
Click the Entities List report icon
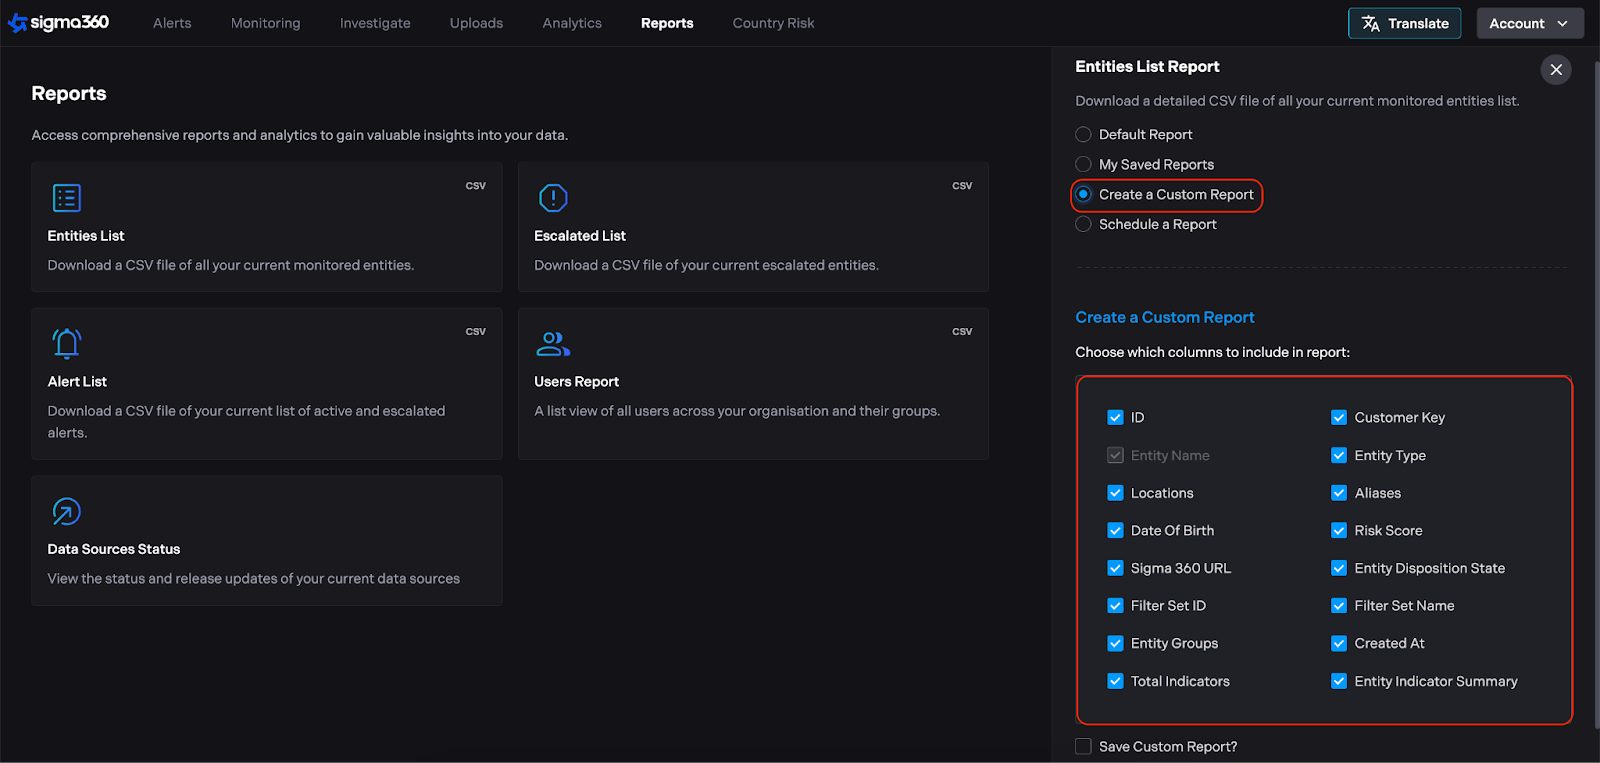click(66, 198)
